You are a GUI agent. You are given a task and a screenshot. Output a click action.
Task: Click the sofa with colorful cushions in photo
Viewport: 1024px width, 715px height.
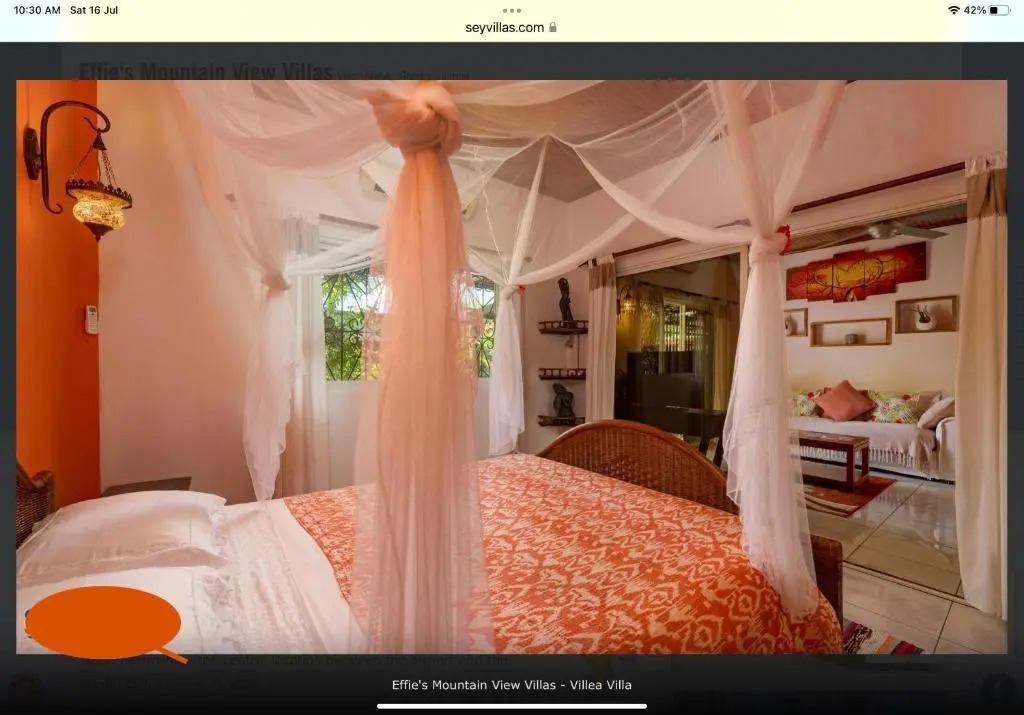pos(870,420)
